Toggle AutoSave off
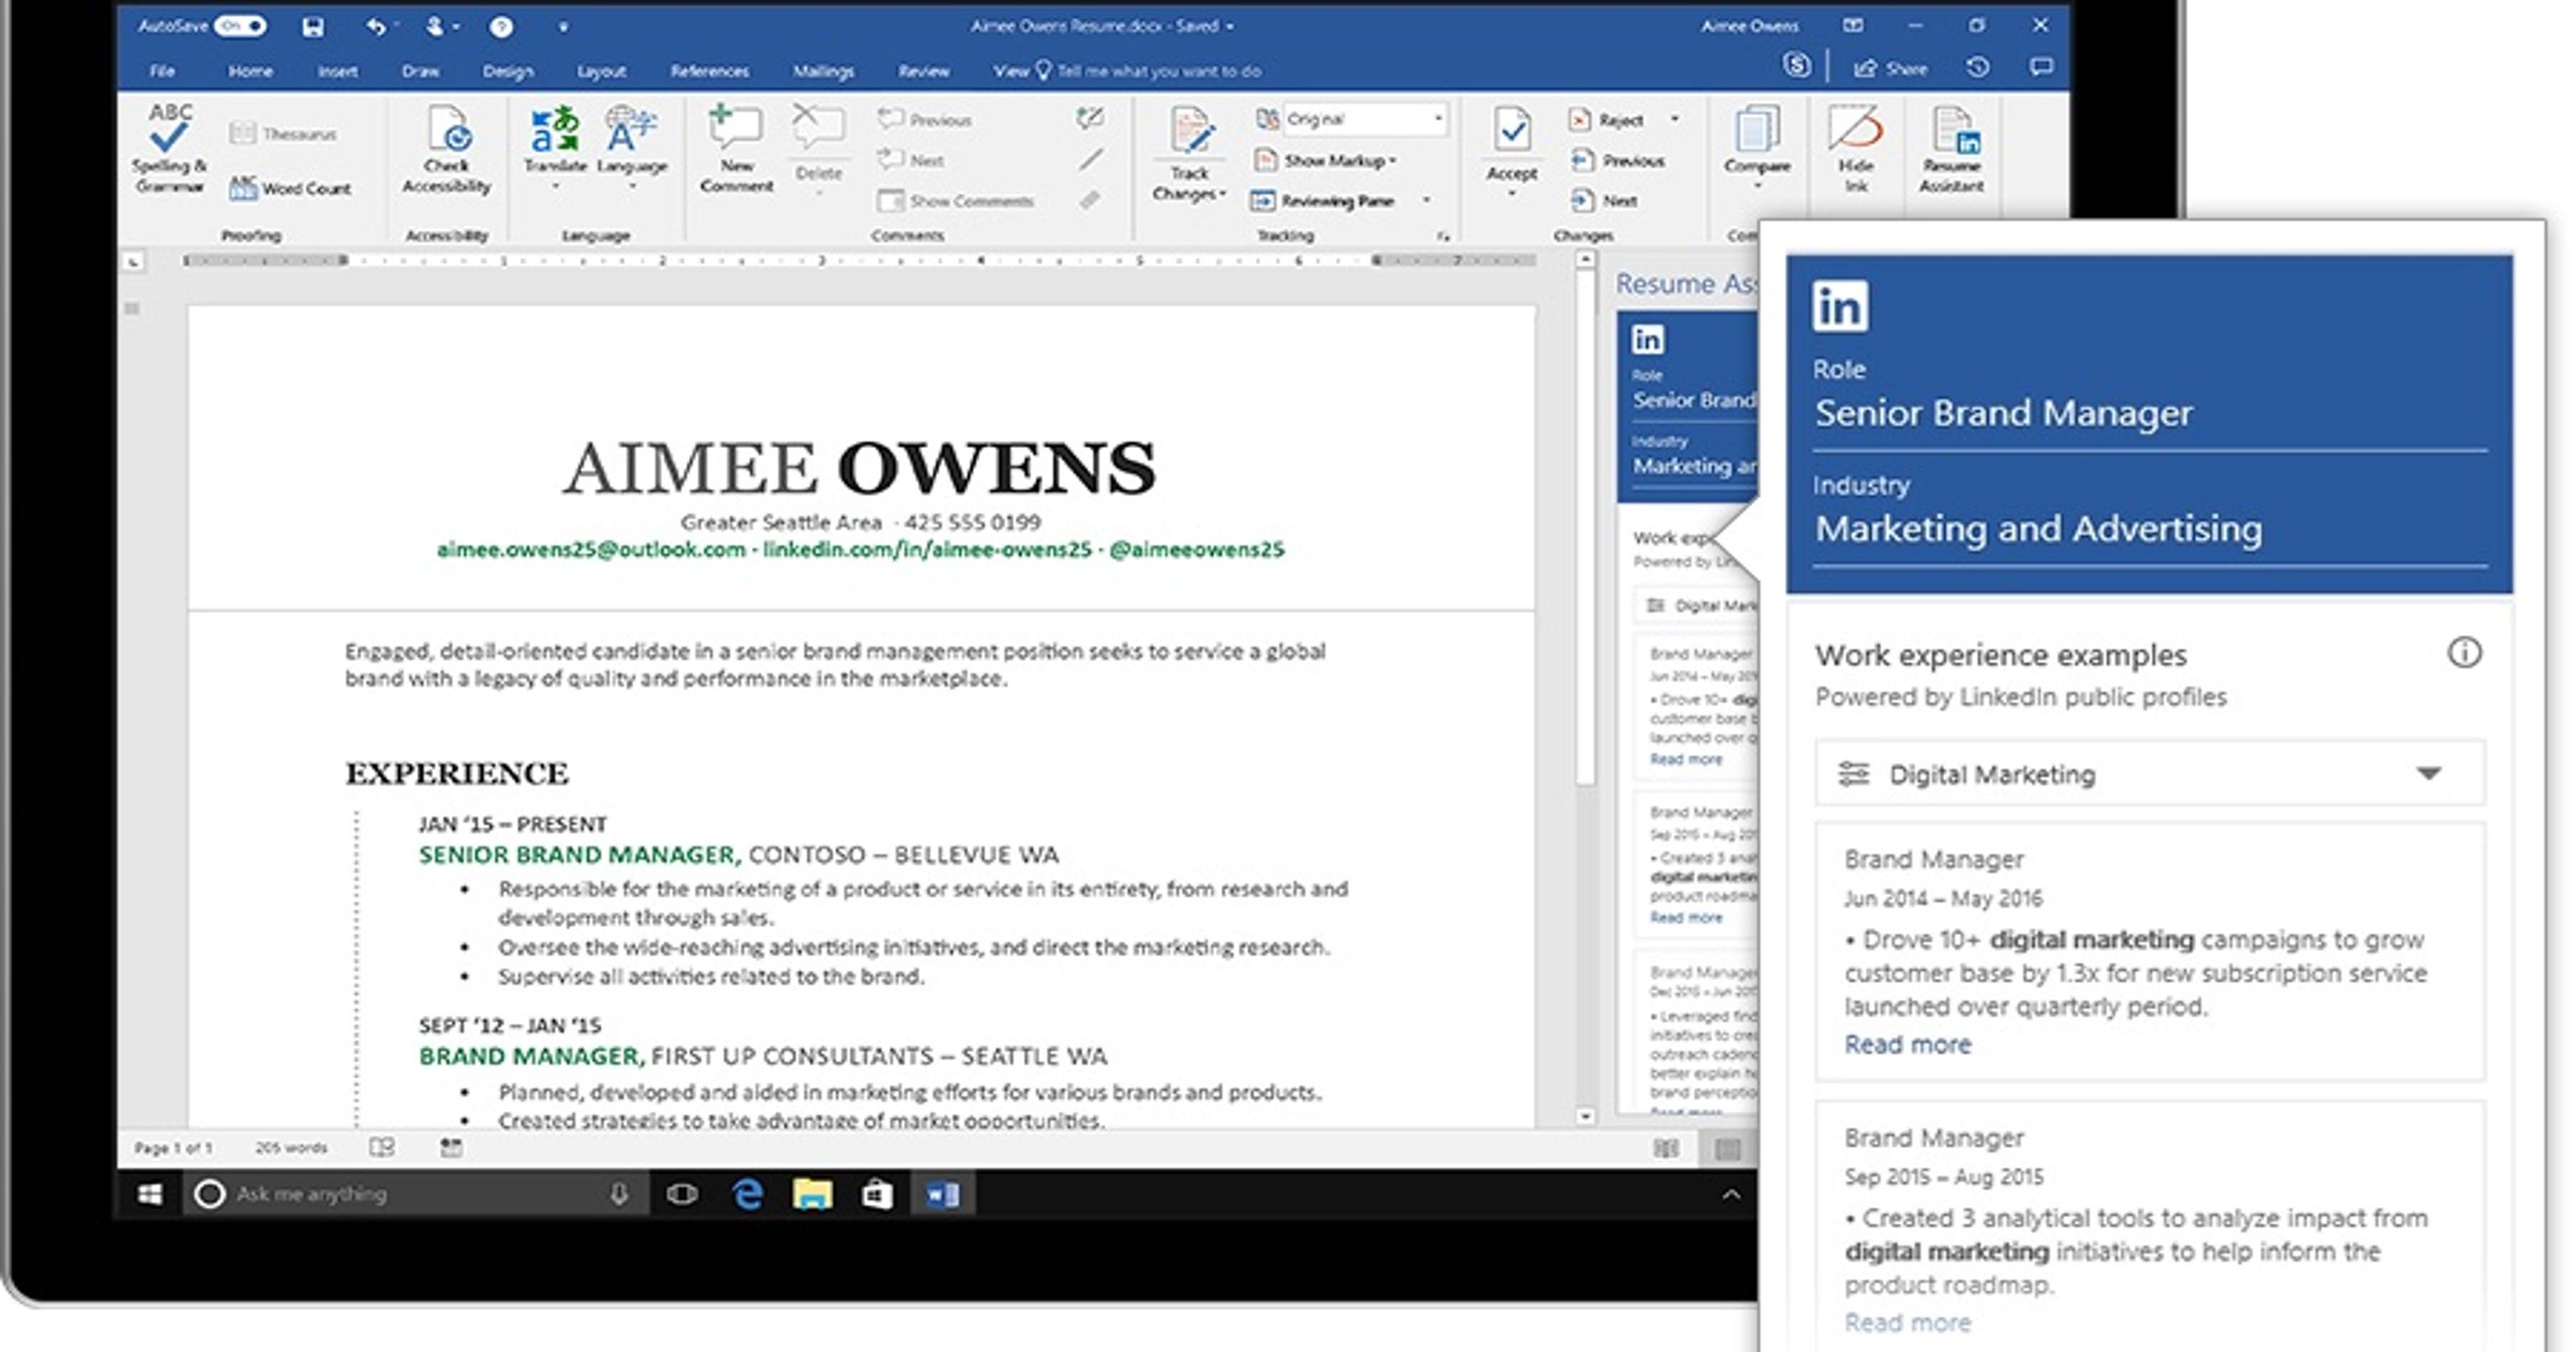 (x=243, y=27)
